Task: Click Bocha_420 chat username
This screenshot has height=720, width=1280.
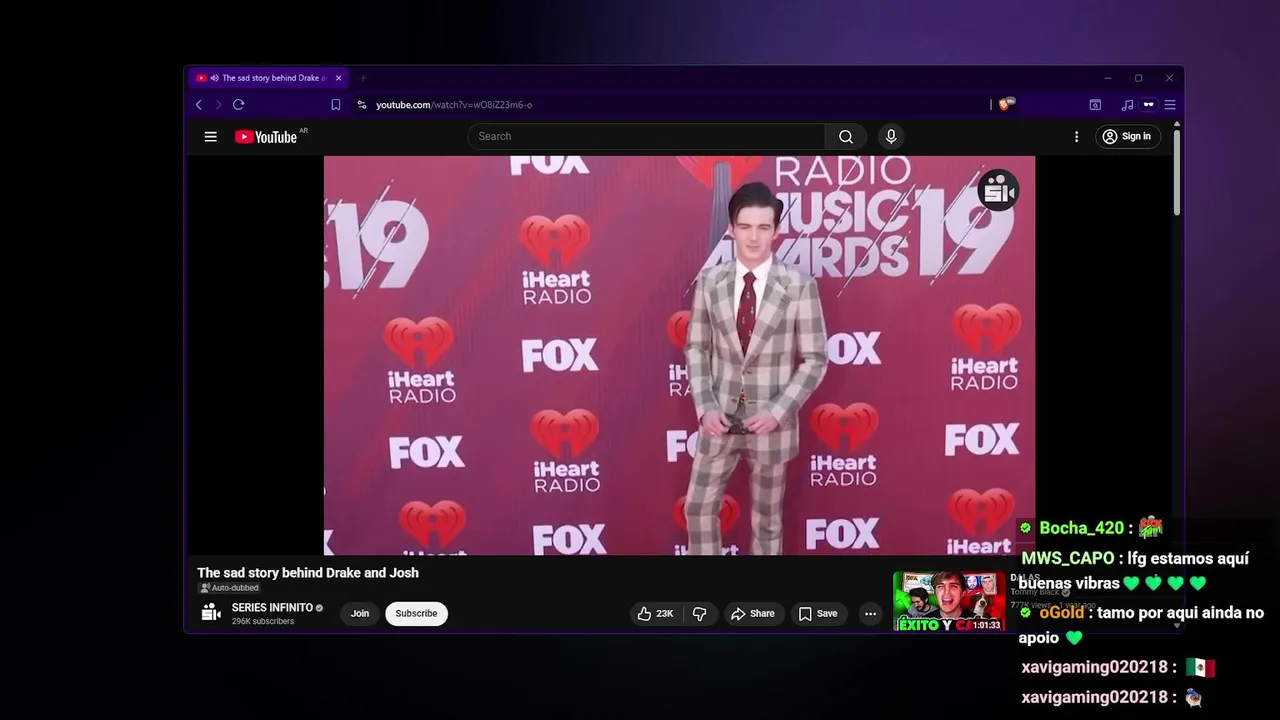Action: click(1081, 528)
